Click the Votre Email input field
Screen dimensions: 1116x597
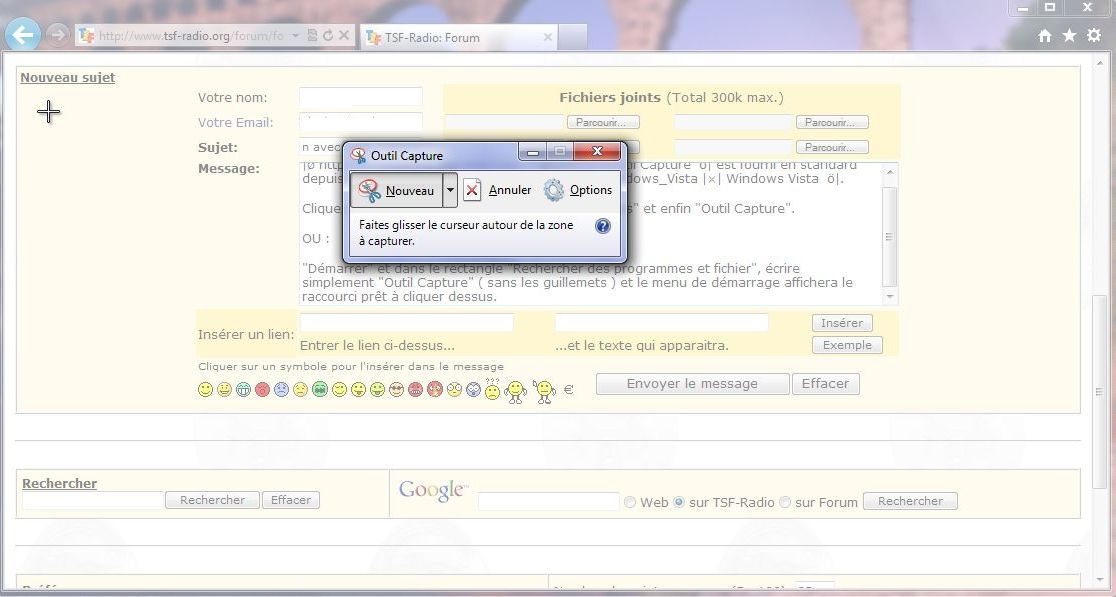[x=361, y=122]
